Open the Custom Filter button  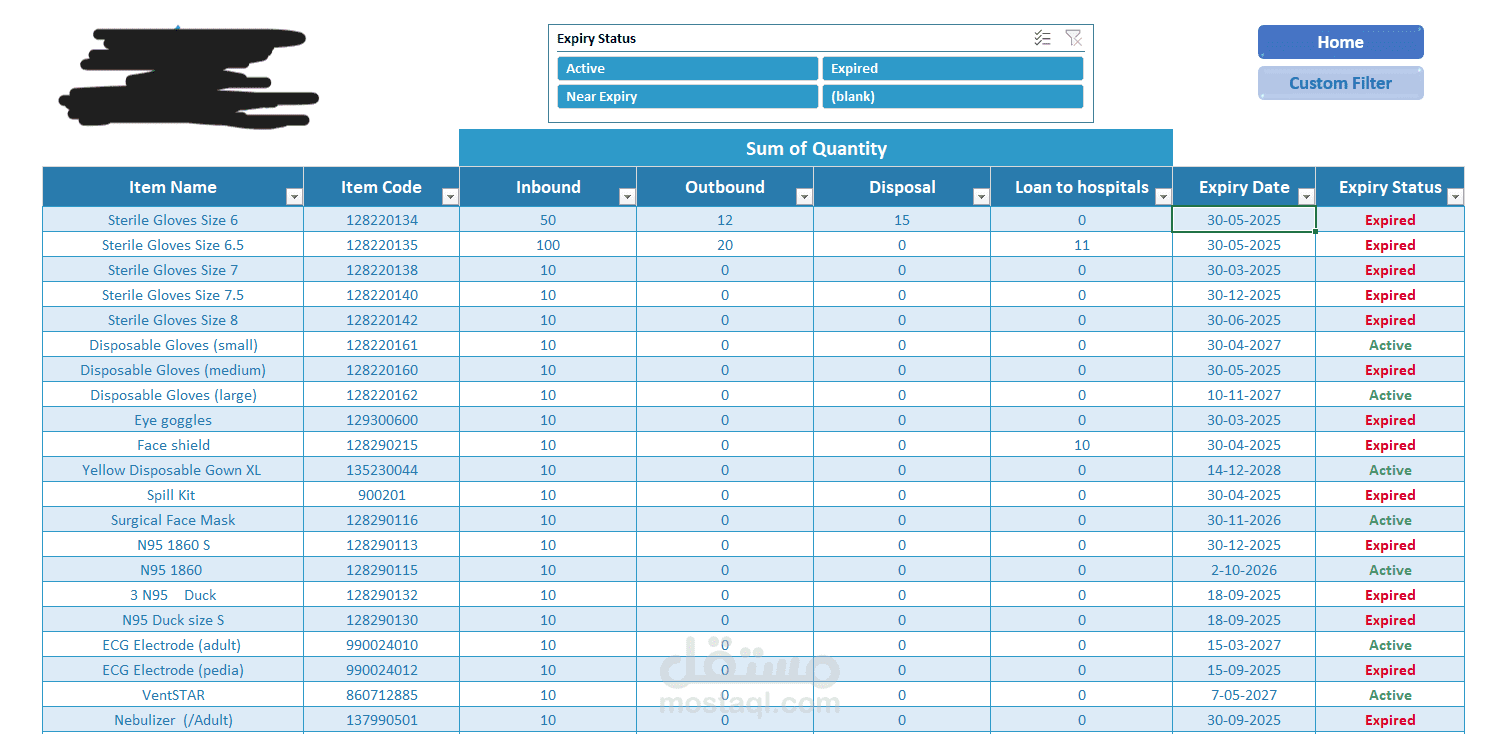coord(1340,83)
